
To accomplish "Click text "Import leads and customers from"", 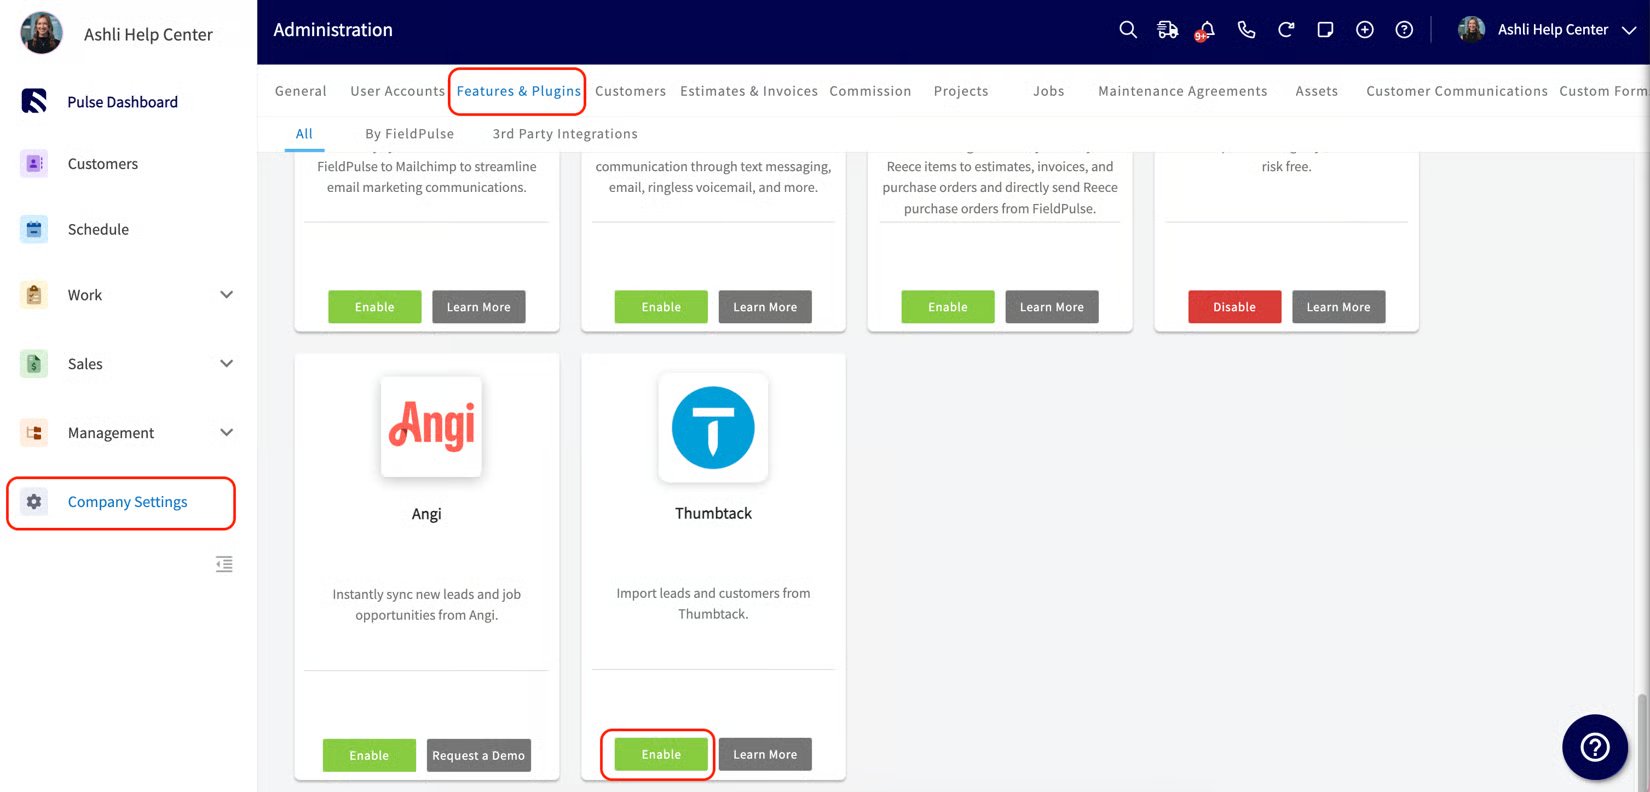I will (713, 593).
